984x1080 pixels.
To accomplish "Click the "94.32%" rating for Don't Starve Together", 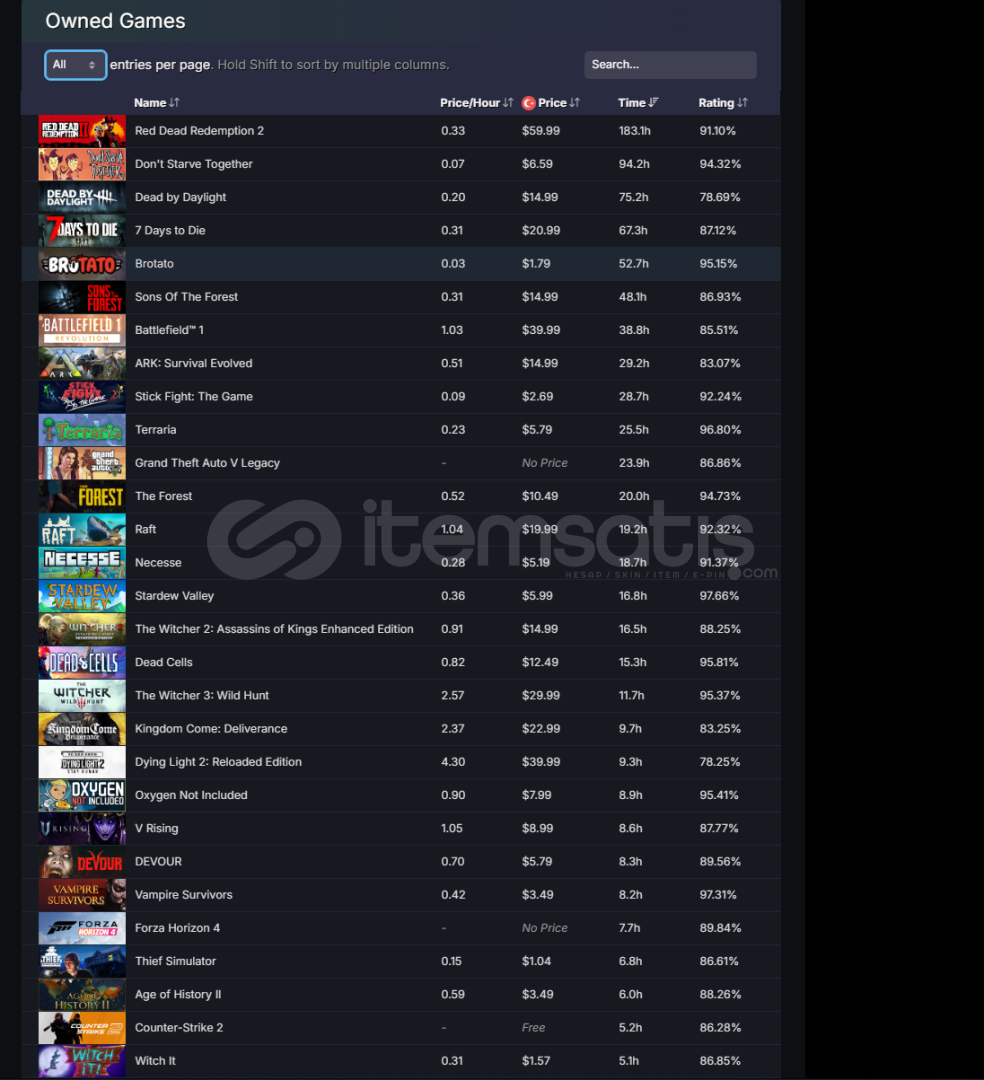I will (x=720, y=164).
